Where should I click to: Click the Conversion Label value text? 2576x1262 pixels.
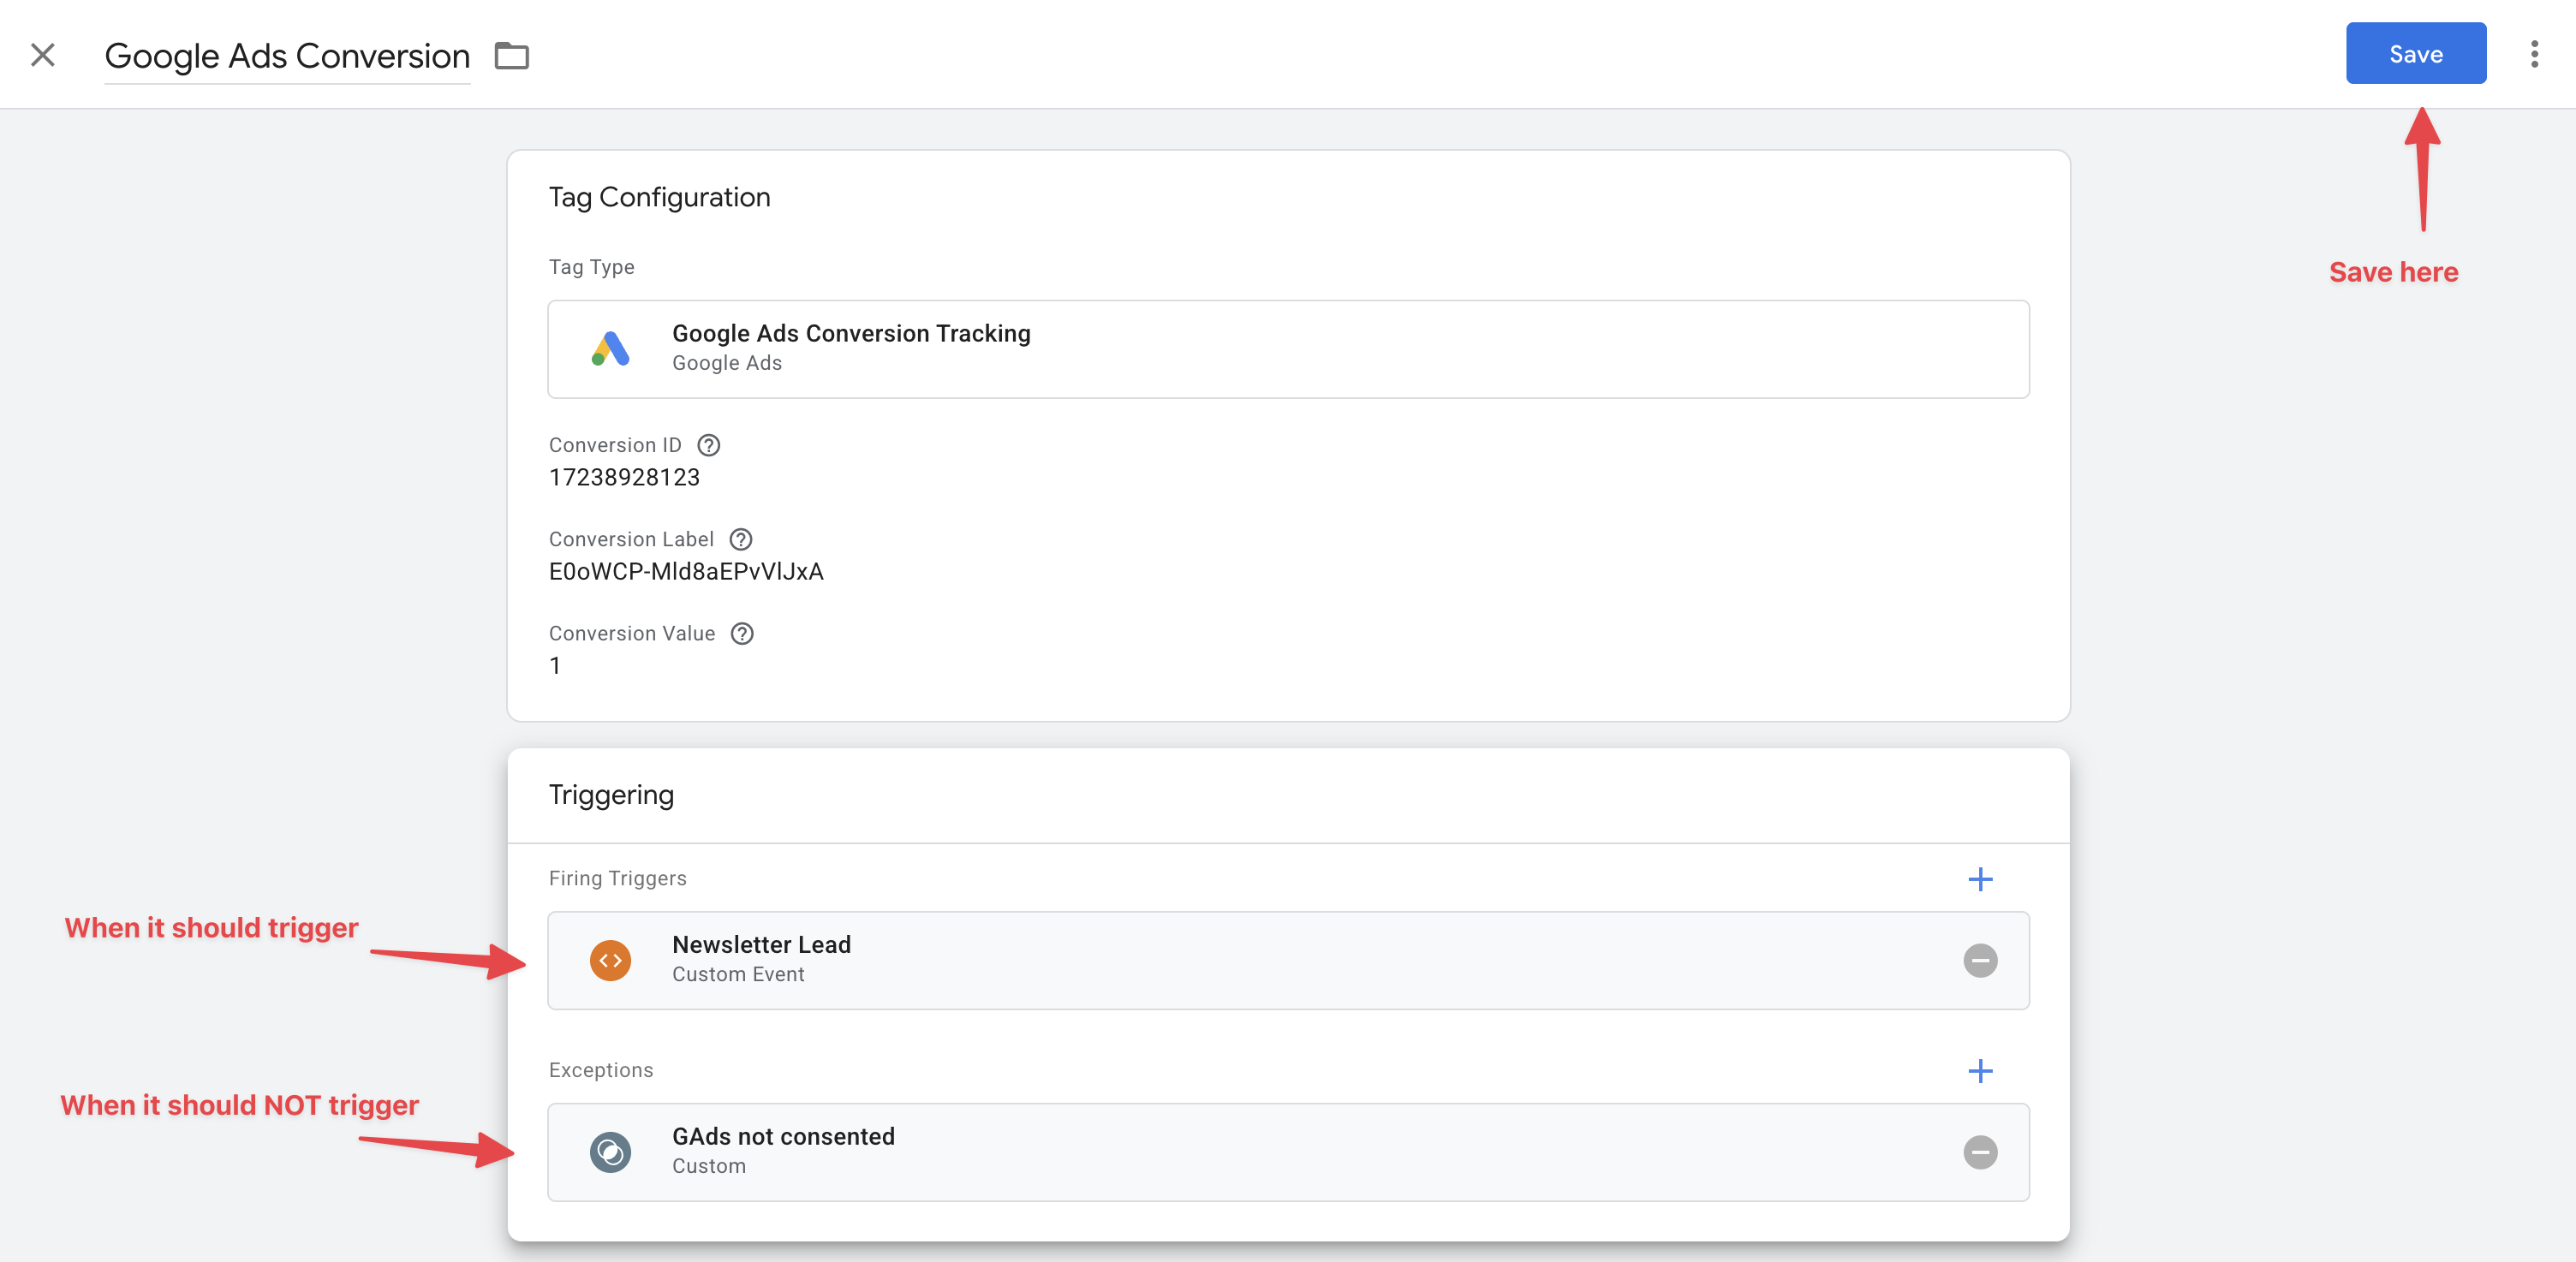[x=686, y=572]
